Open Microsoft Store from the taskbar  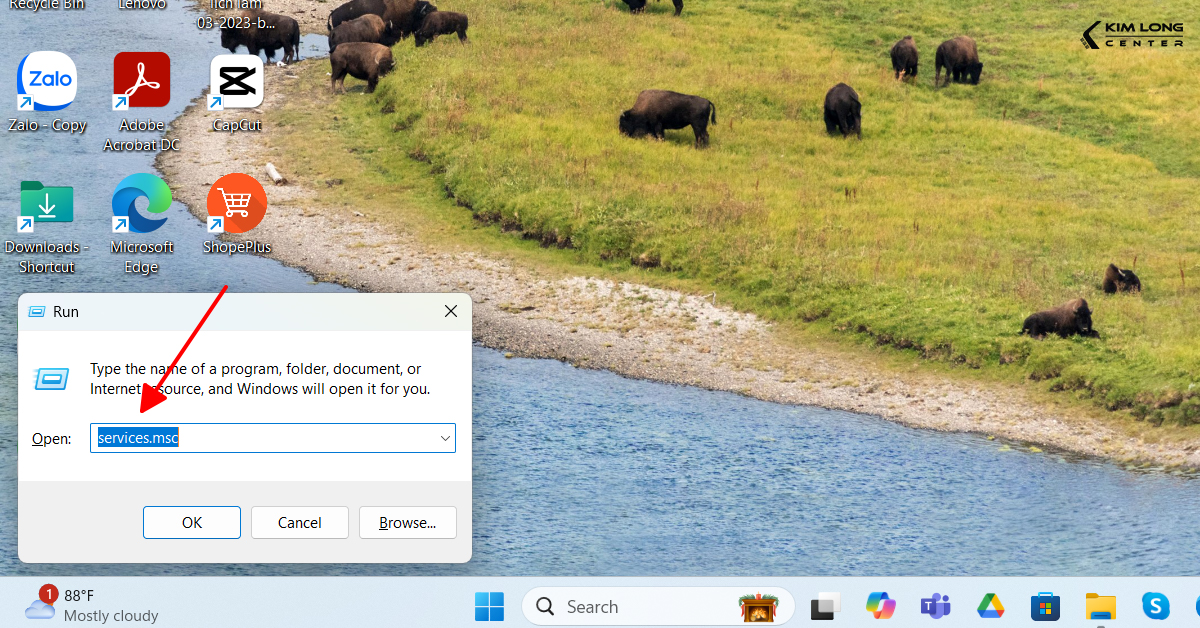pyautogui.click(x=1045, y=606)
